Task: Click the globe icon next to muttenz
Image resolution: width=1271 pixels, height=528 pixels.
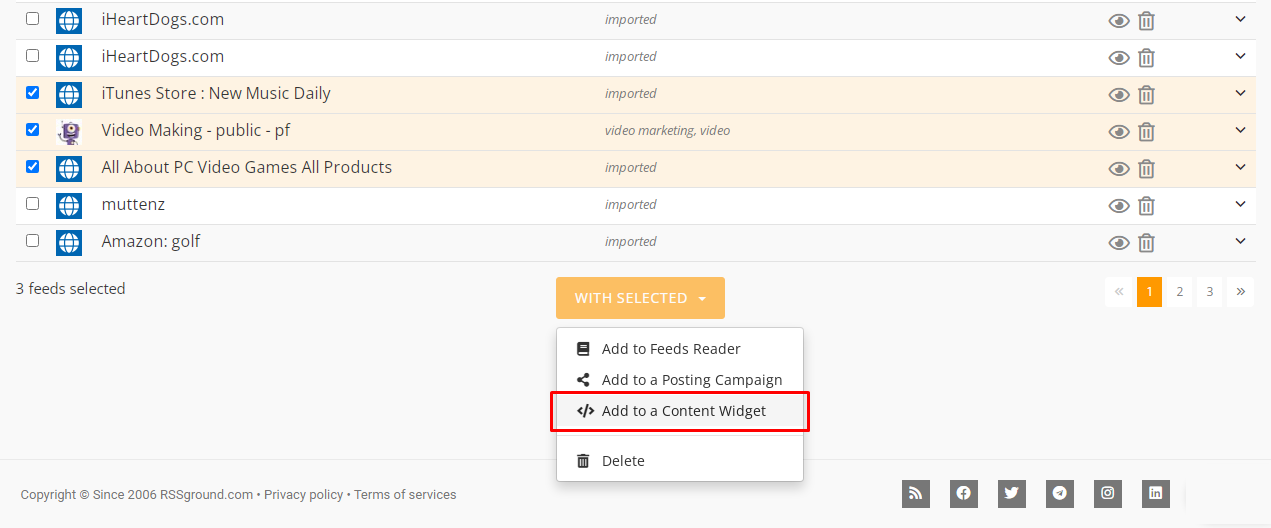Action: pos(69,206)
